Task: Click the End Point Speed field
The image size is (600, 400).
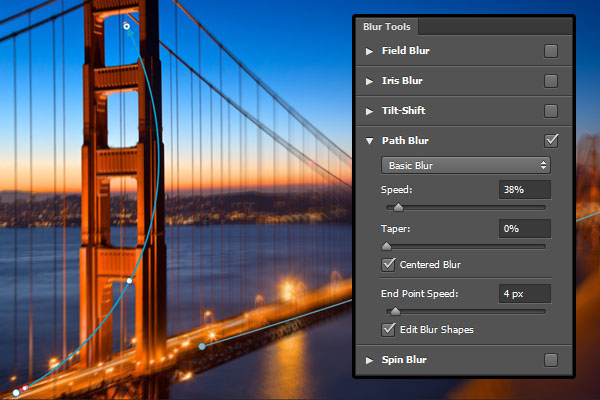Action: click(525, 294)
